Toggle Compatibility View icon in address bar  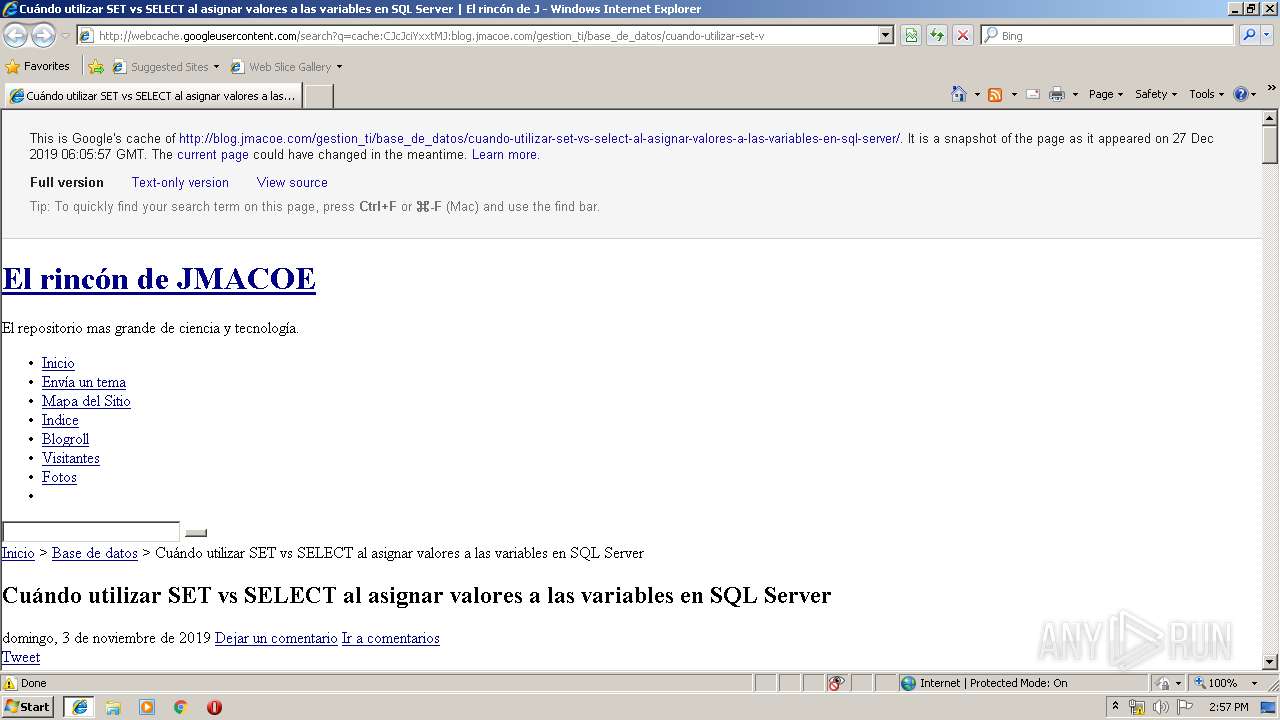tap(911, 35)
